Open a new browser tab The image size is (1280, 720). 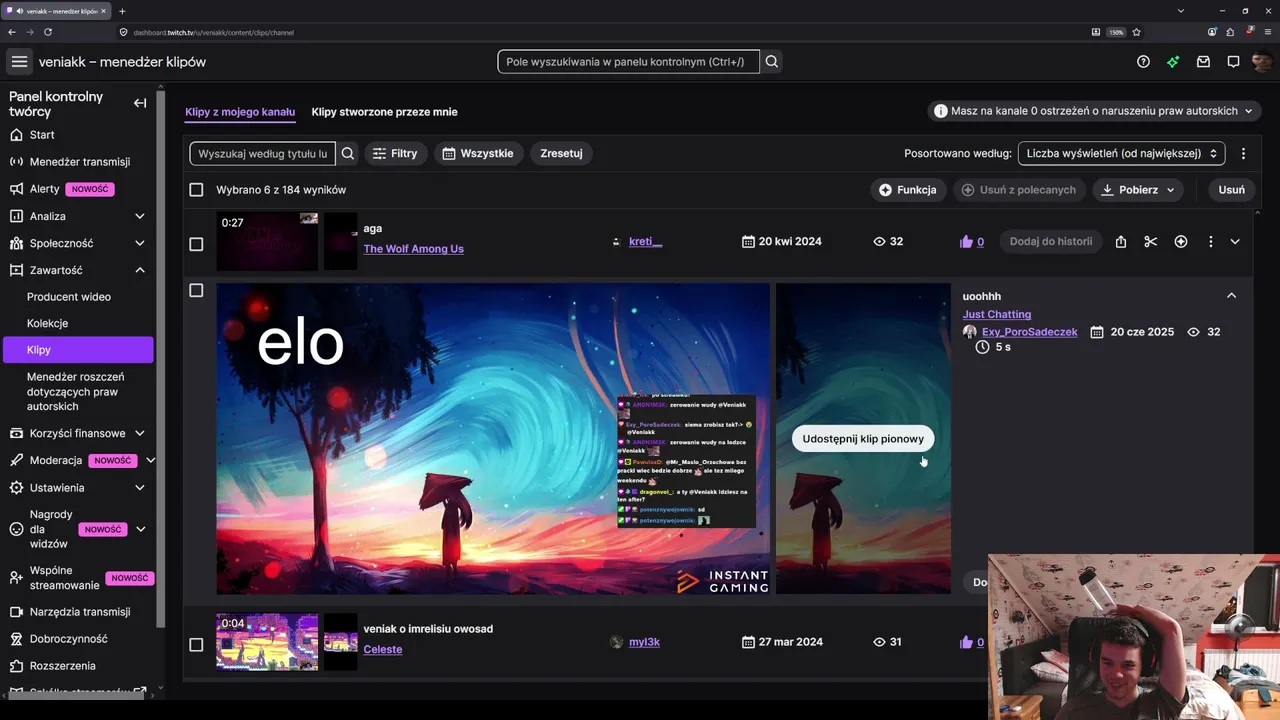pyautogui.click(x=122, y=11)
